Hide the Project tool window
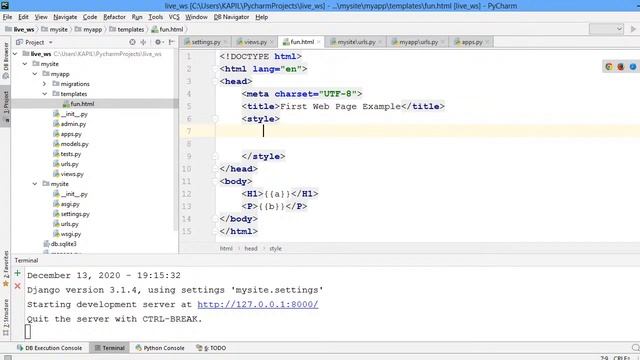The image size is (640, 360). pyautogui.click(x=171, y=42)
